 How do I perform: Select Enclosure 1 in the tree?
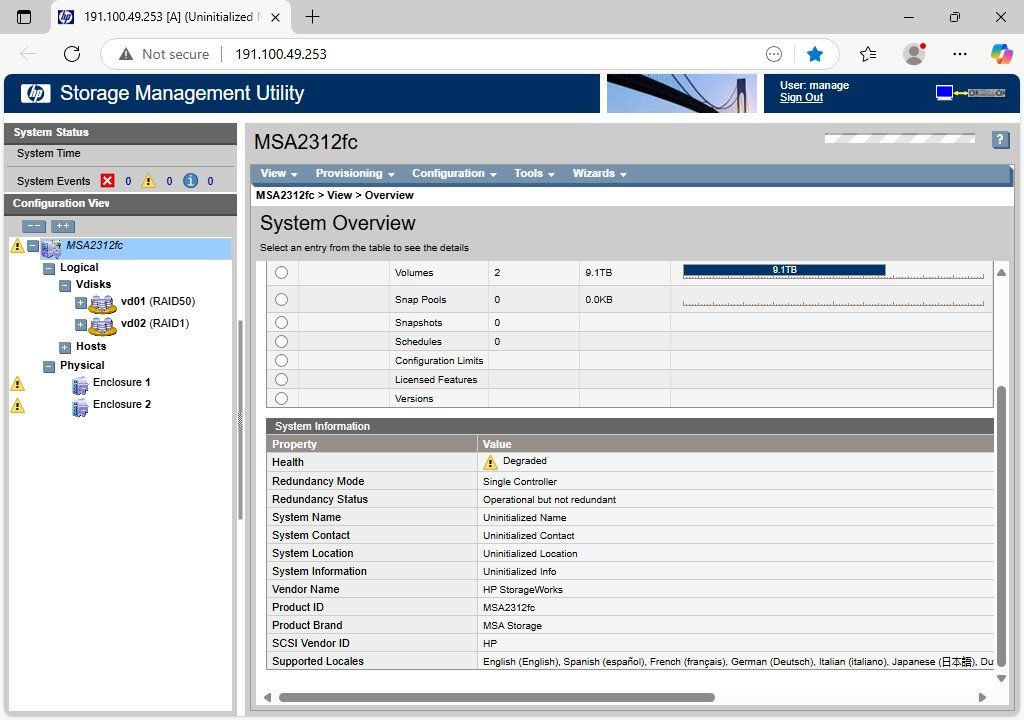121,382
